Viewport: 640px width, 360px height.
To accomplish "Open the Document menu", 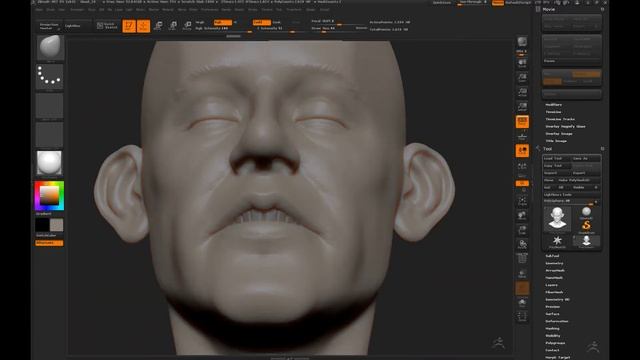I will 77,9.
